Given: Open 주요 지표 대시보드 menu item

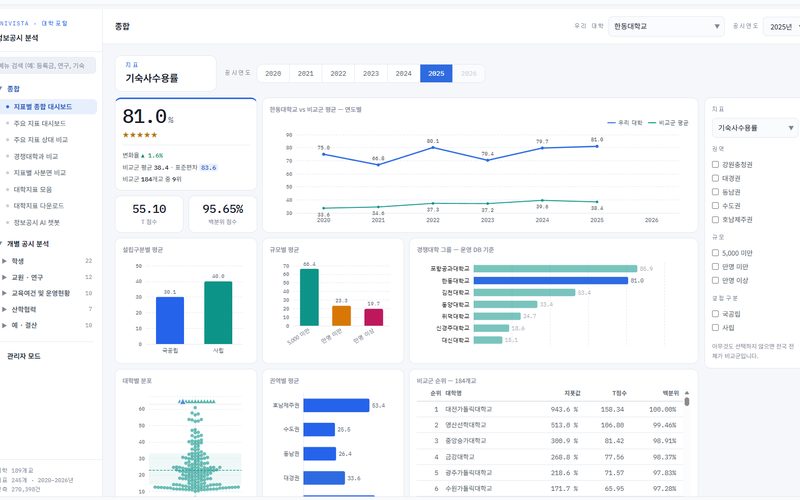Looking at the screenshot, I should 40,123.
